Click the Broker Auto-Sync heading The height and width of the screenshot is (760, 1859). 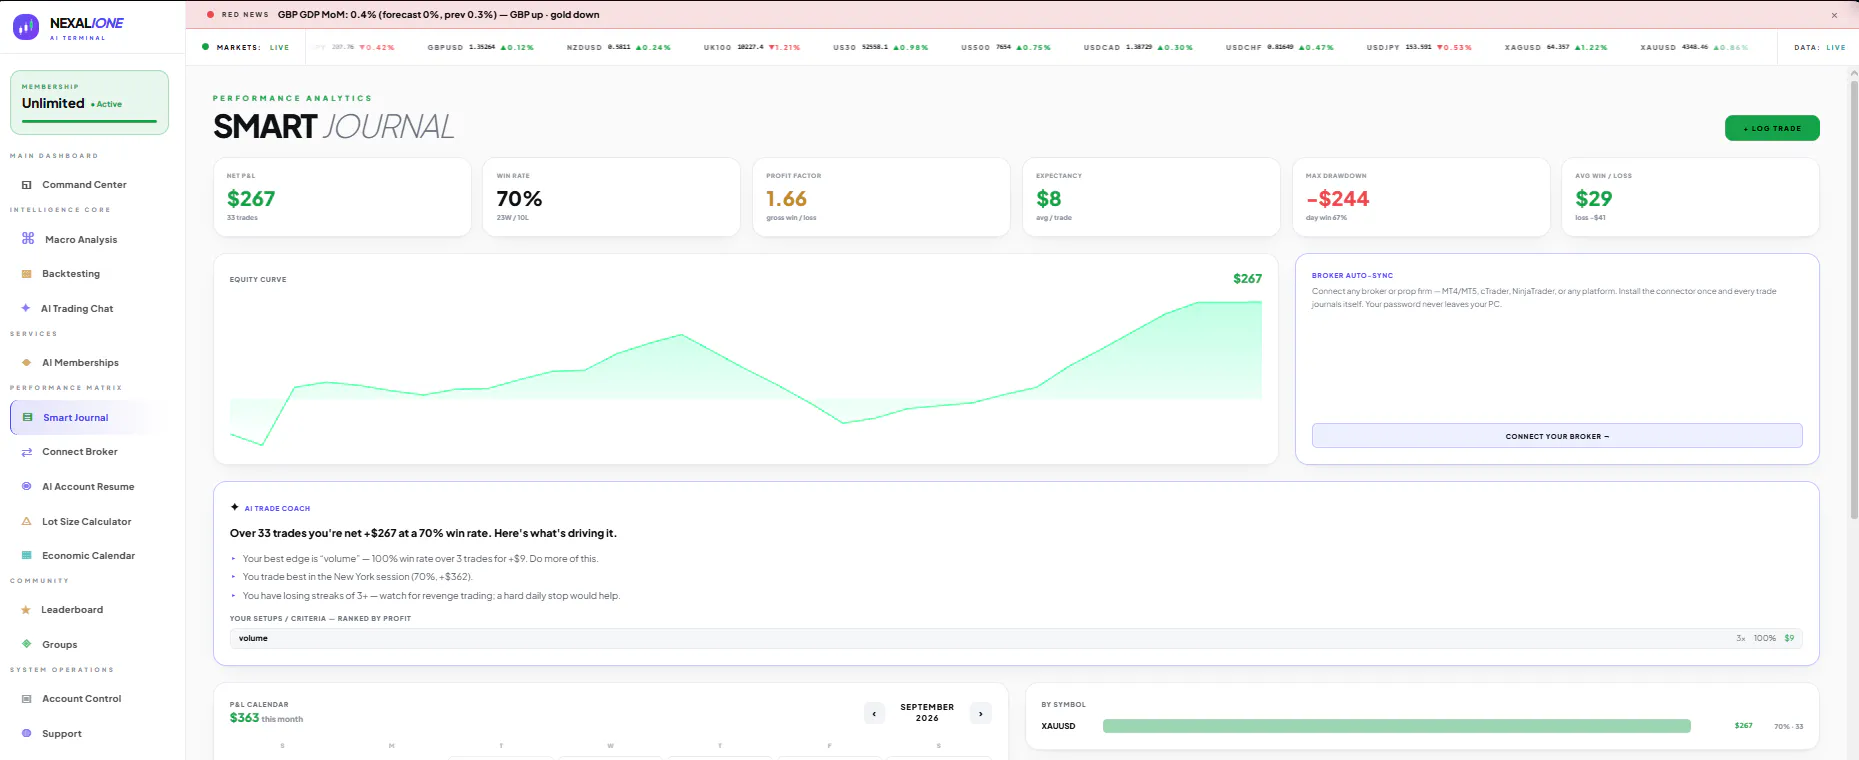[1352, 275]
